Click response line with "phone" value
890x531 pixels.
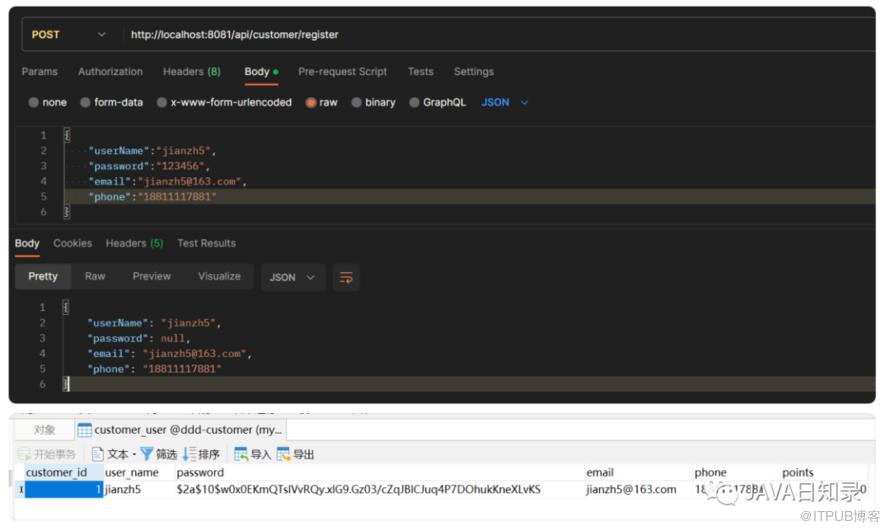154,369
